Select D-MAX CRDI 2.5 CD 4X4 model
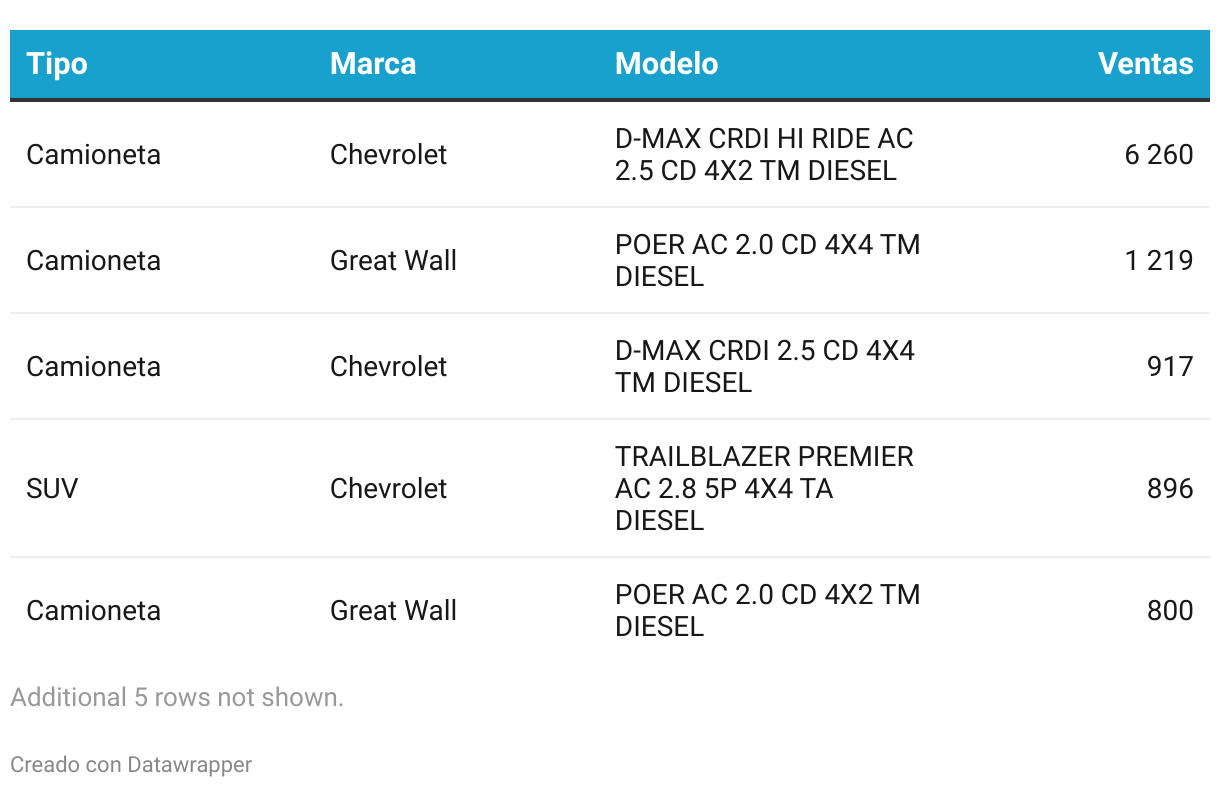The image size is (1220, 788). (765, 366)
